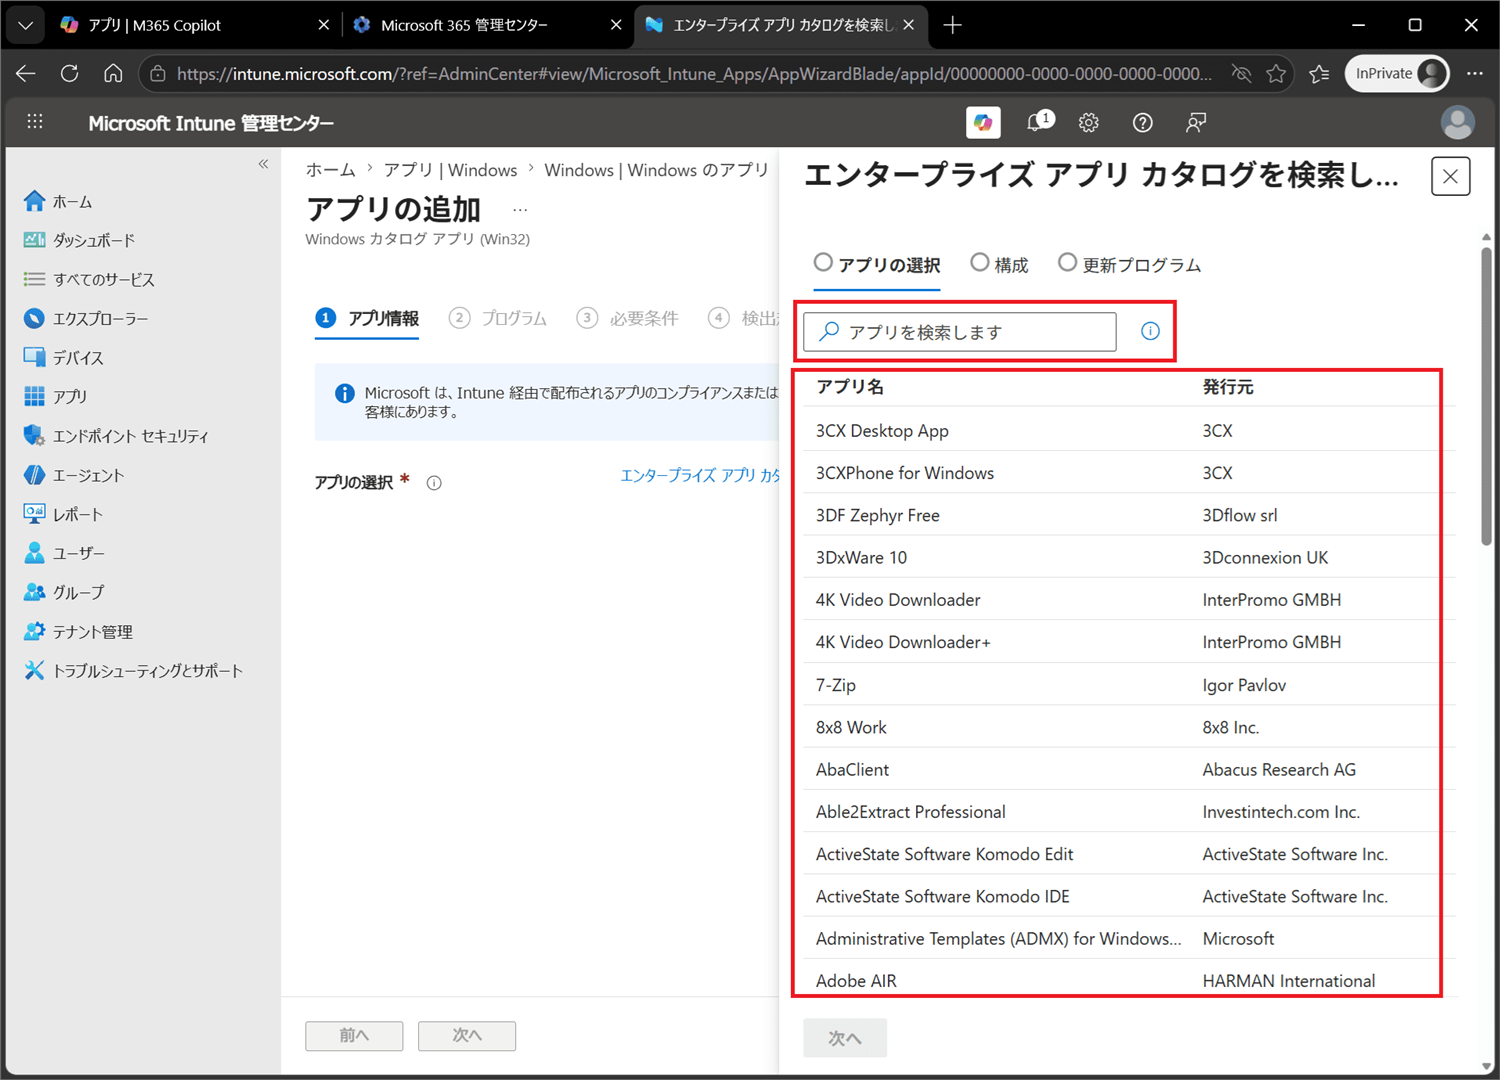Click the ホーム breadcrumb link
The image size is (1500, 1080).
(x=330, y=170)
